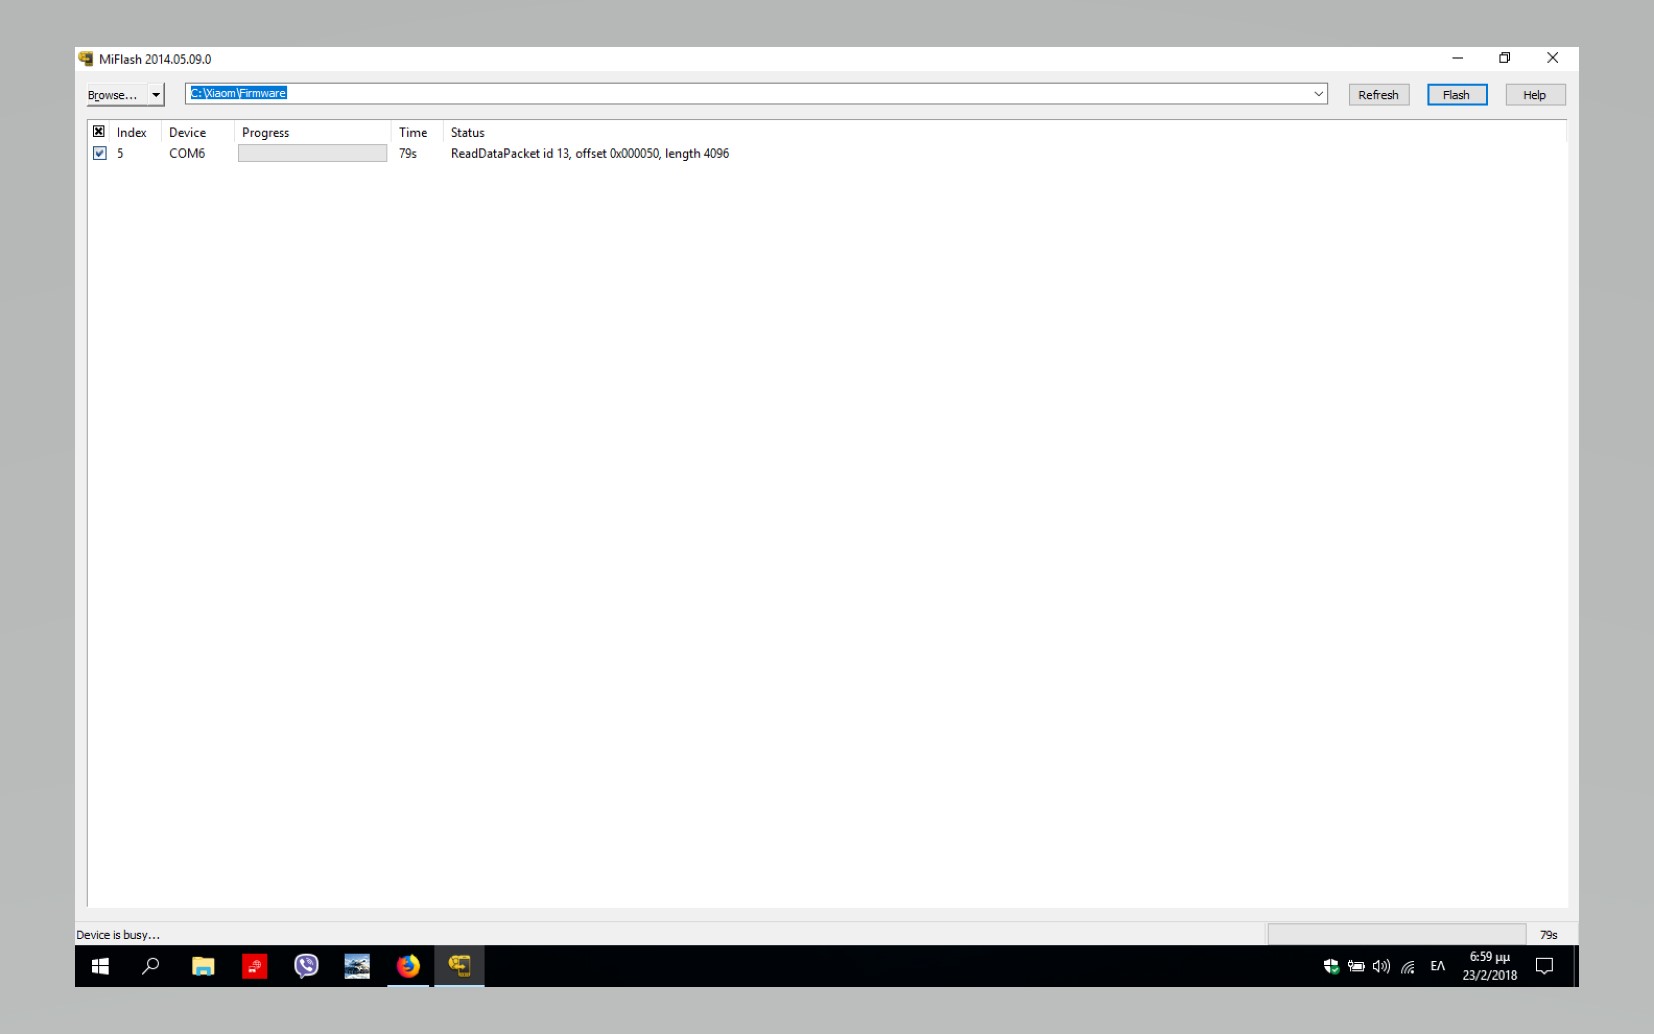
Task: Open the red app on the taskbar
Action: tap(255, 966)
